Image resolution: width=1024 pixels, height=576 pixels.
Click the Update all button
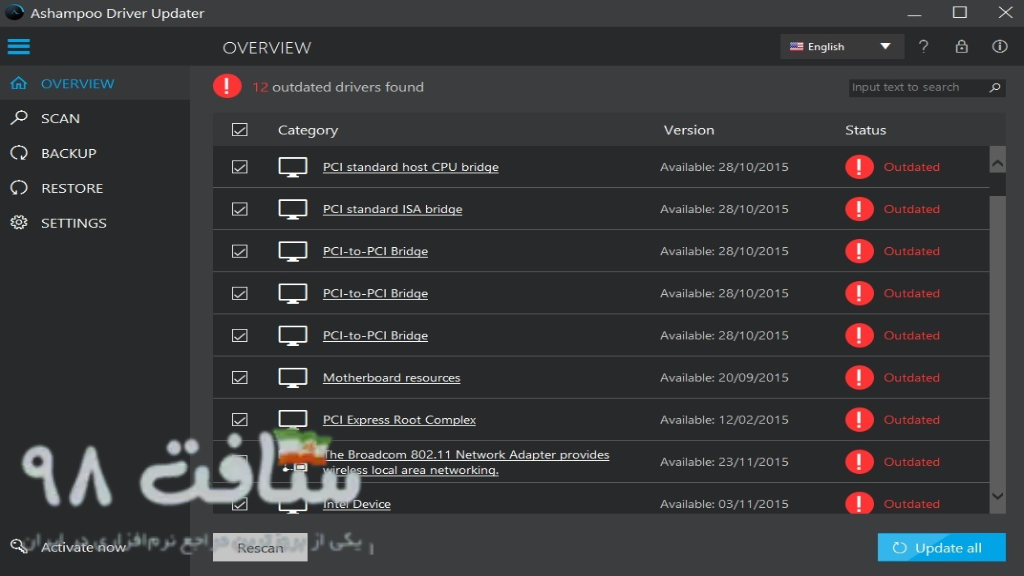[x=941, y=547]
